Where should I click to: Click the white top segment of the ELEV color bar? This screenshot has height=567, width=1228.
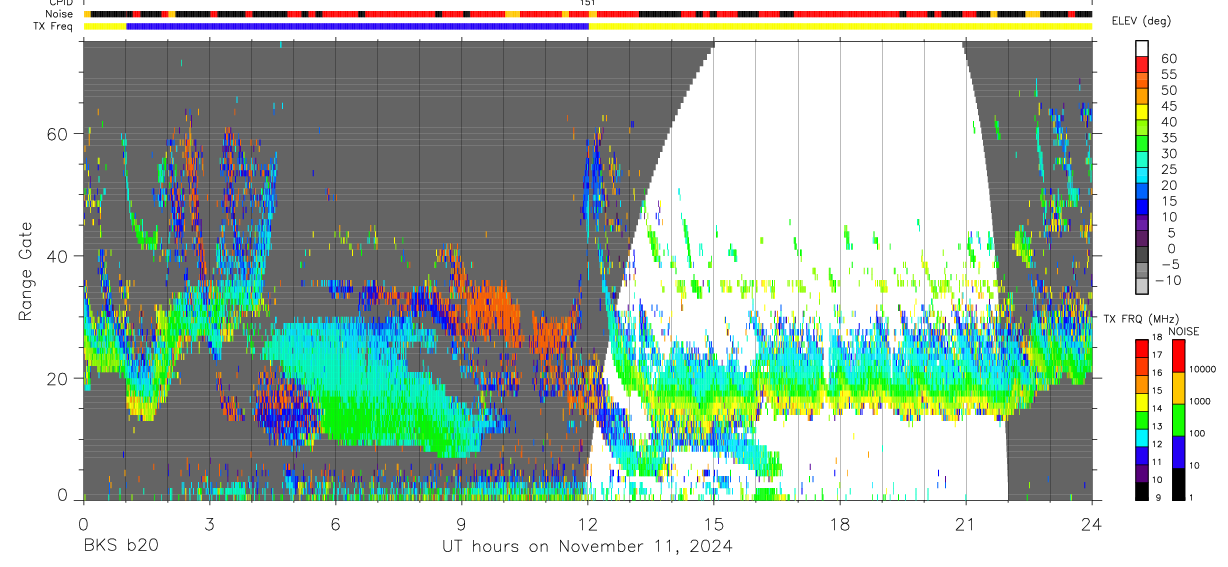pyautogui.click(x=1143, y=49)
